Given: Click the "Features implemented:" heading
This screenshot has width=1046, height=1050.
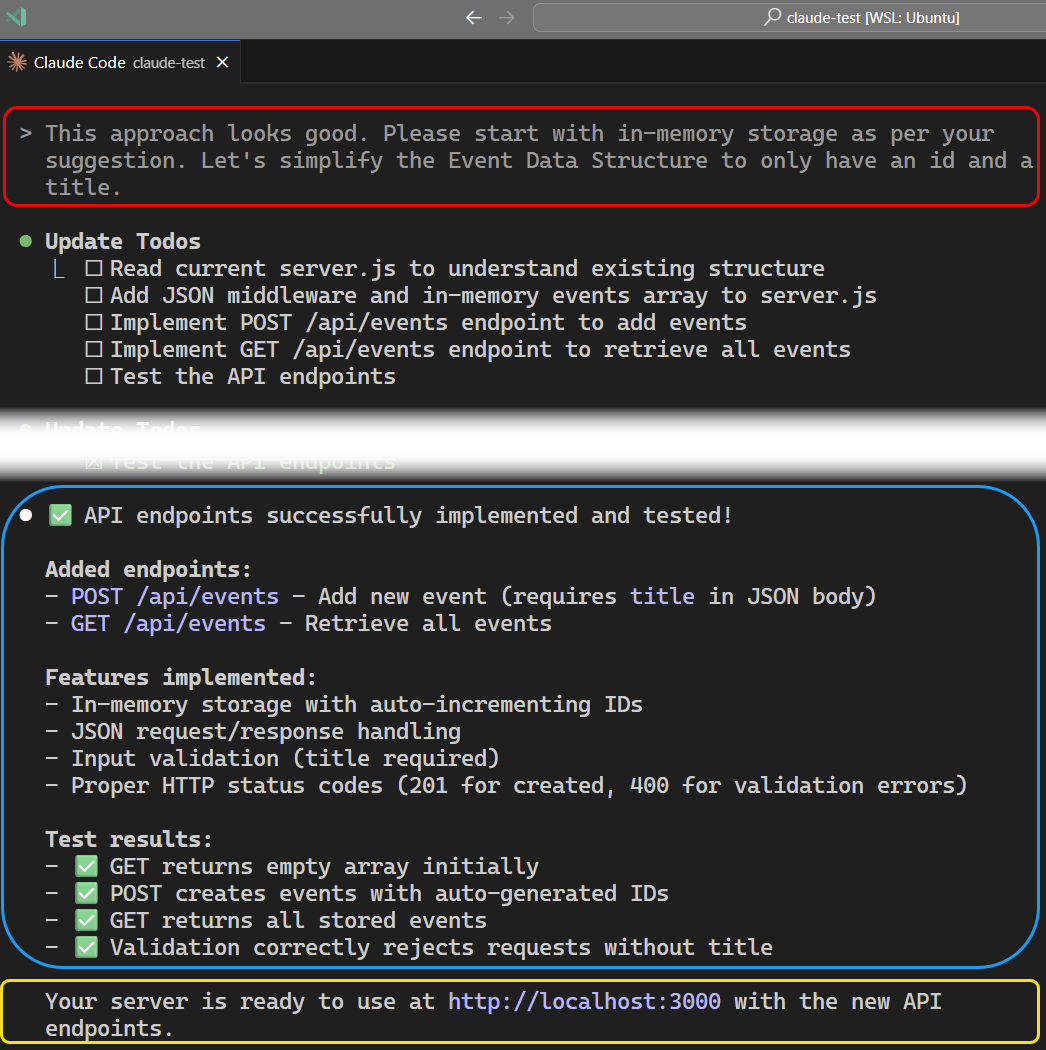Looking at the screenshot, I should tap(181, 677).
